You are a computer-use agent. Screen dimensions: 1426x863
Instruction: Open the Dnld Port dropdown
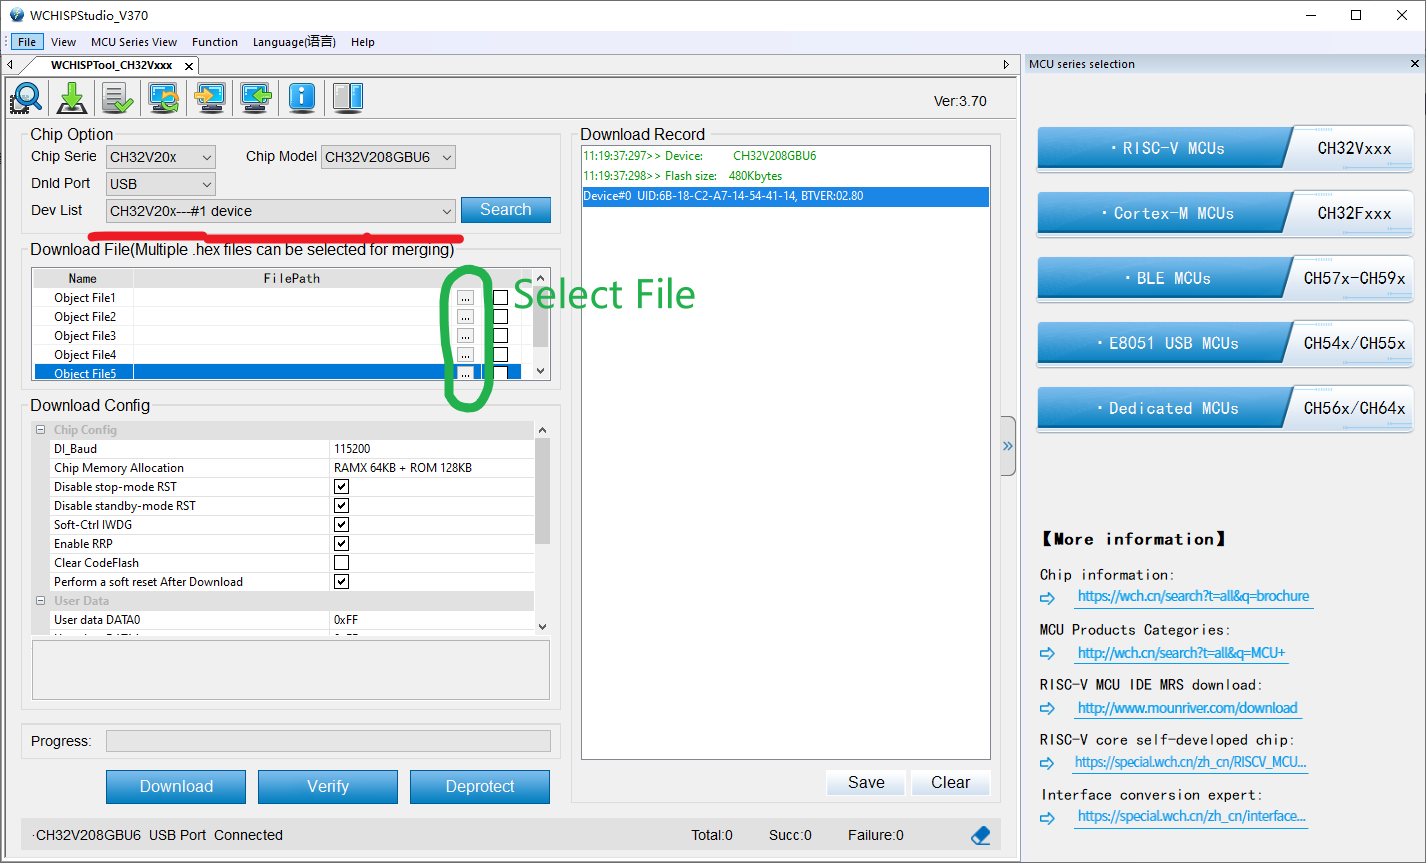click(x=161, y=184)
